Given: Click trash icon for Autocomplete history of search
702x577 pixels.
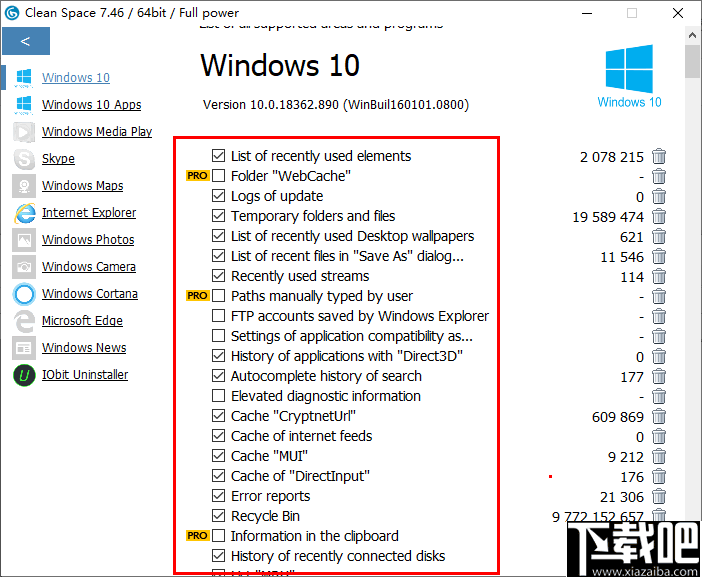Looking at the screenshot, I should click(659, 376).
